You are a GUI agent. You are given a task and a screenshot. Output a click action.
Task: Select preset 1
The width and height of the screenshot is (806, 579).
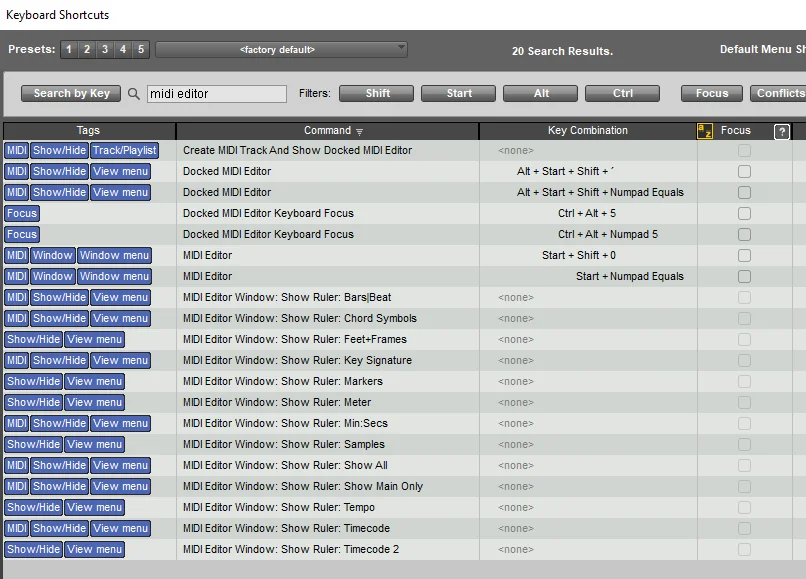click(69, 49)
